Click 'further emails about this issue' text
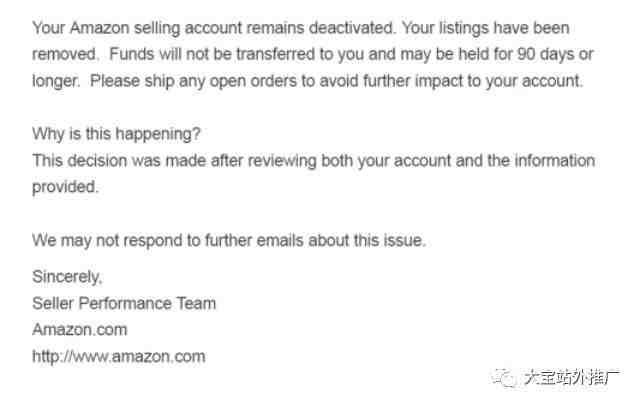This screenshot has height=406, width=640. point(315,240)
